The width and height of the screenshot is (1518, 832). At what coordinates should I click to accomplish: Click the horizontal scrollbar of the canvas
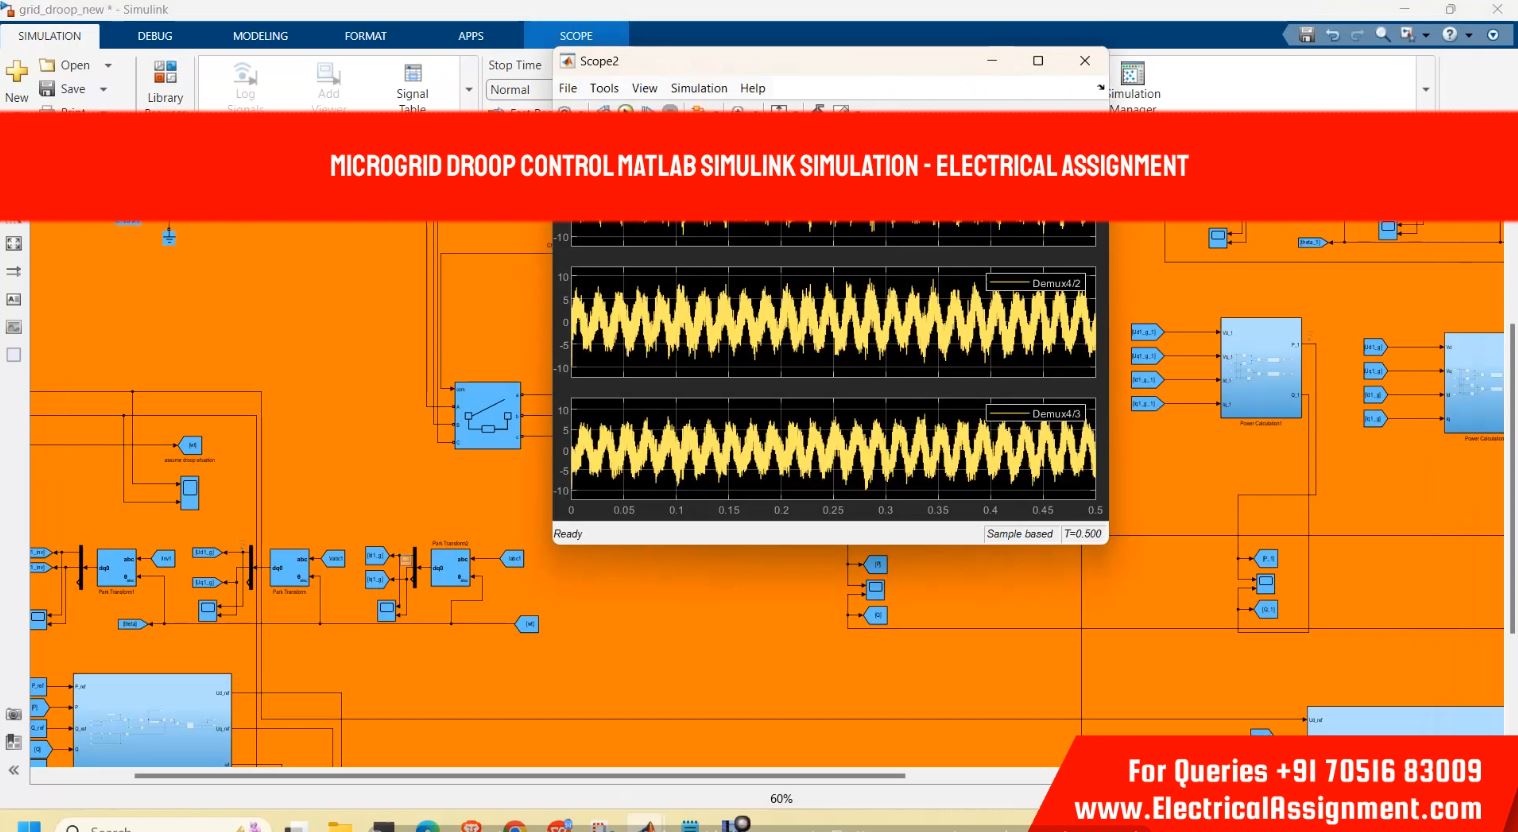519,775
